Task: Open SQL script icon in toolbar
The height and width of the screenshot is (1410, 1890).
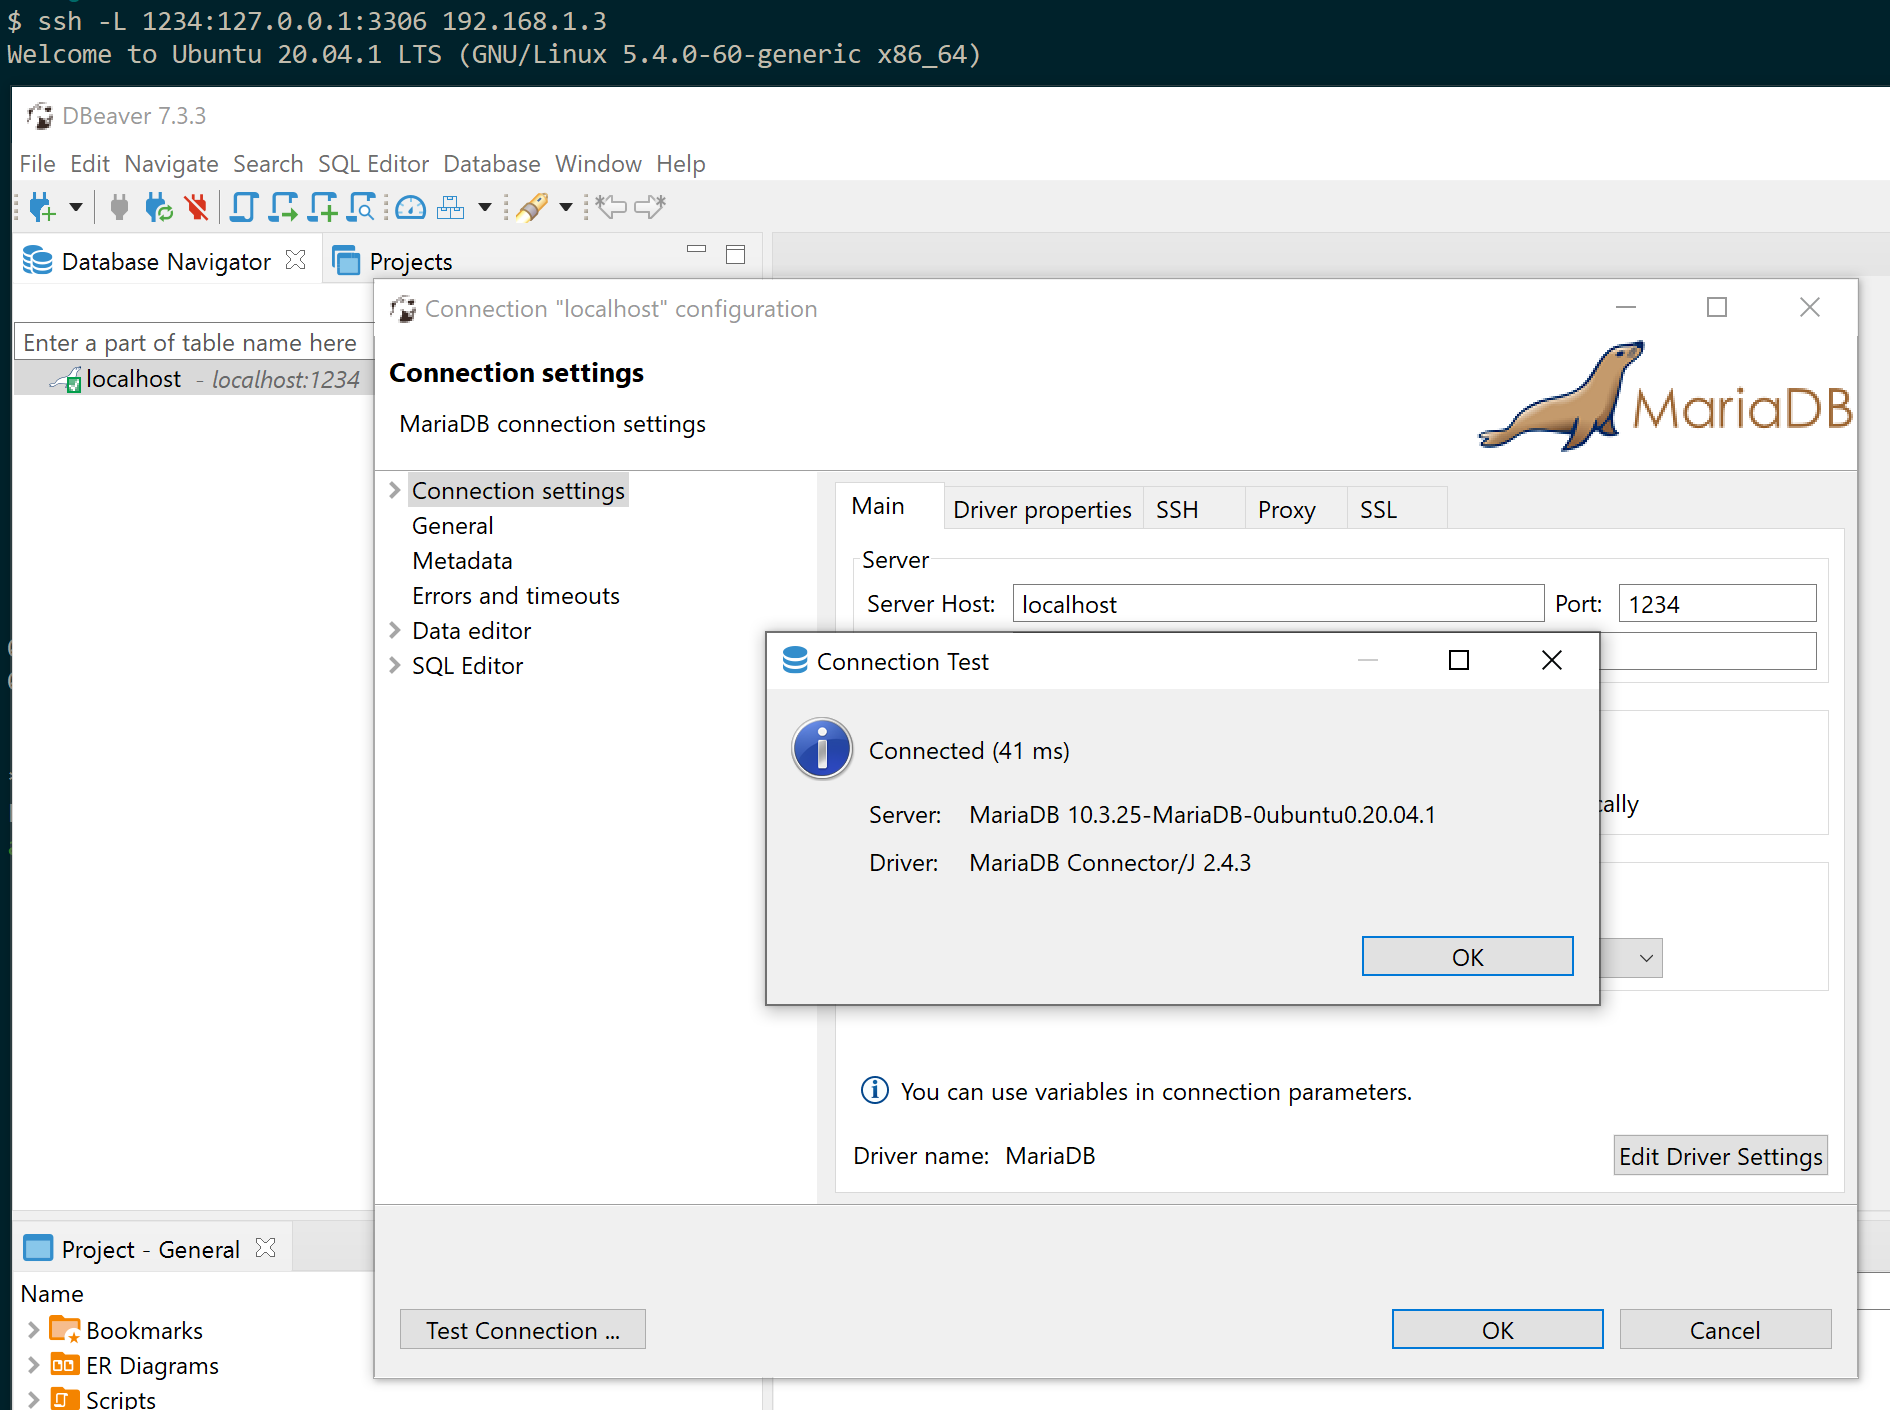Action: (243, 207)
